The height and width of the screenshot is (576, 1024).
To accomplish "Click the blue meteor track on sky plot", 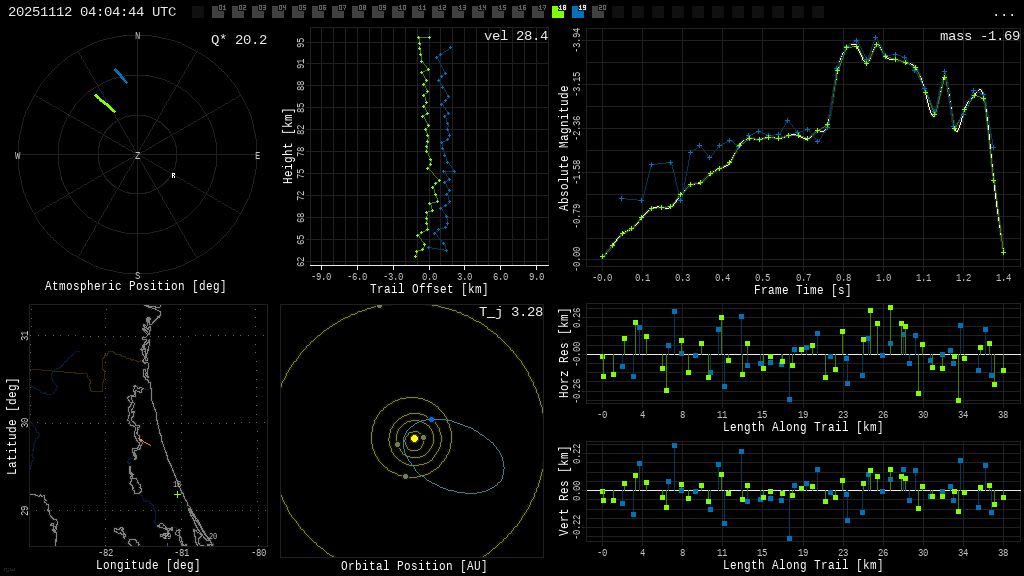I will pyautogui.click(x=120, y=76).
